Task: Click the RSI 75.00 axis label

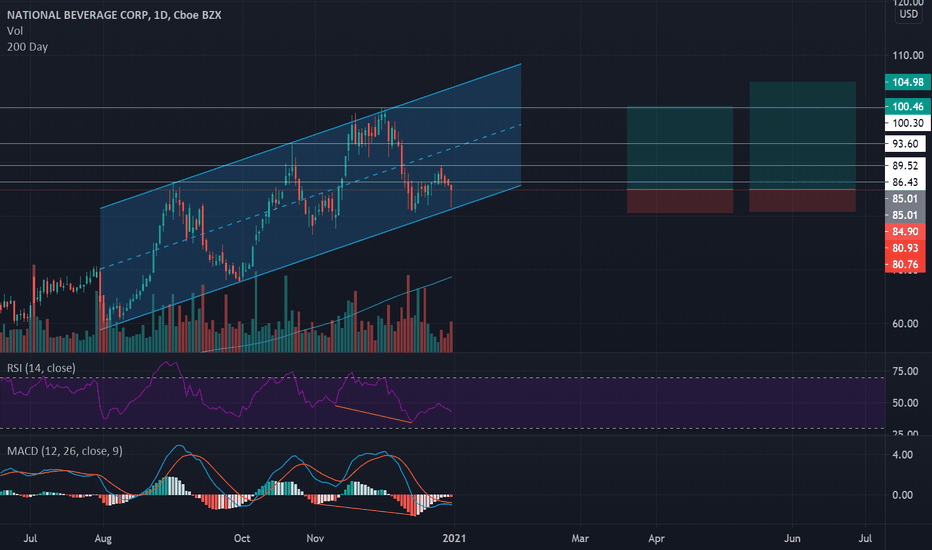Action: click(905, 371)
